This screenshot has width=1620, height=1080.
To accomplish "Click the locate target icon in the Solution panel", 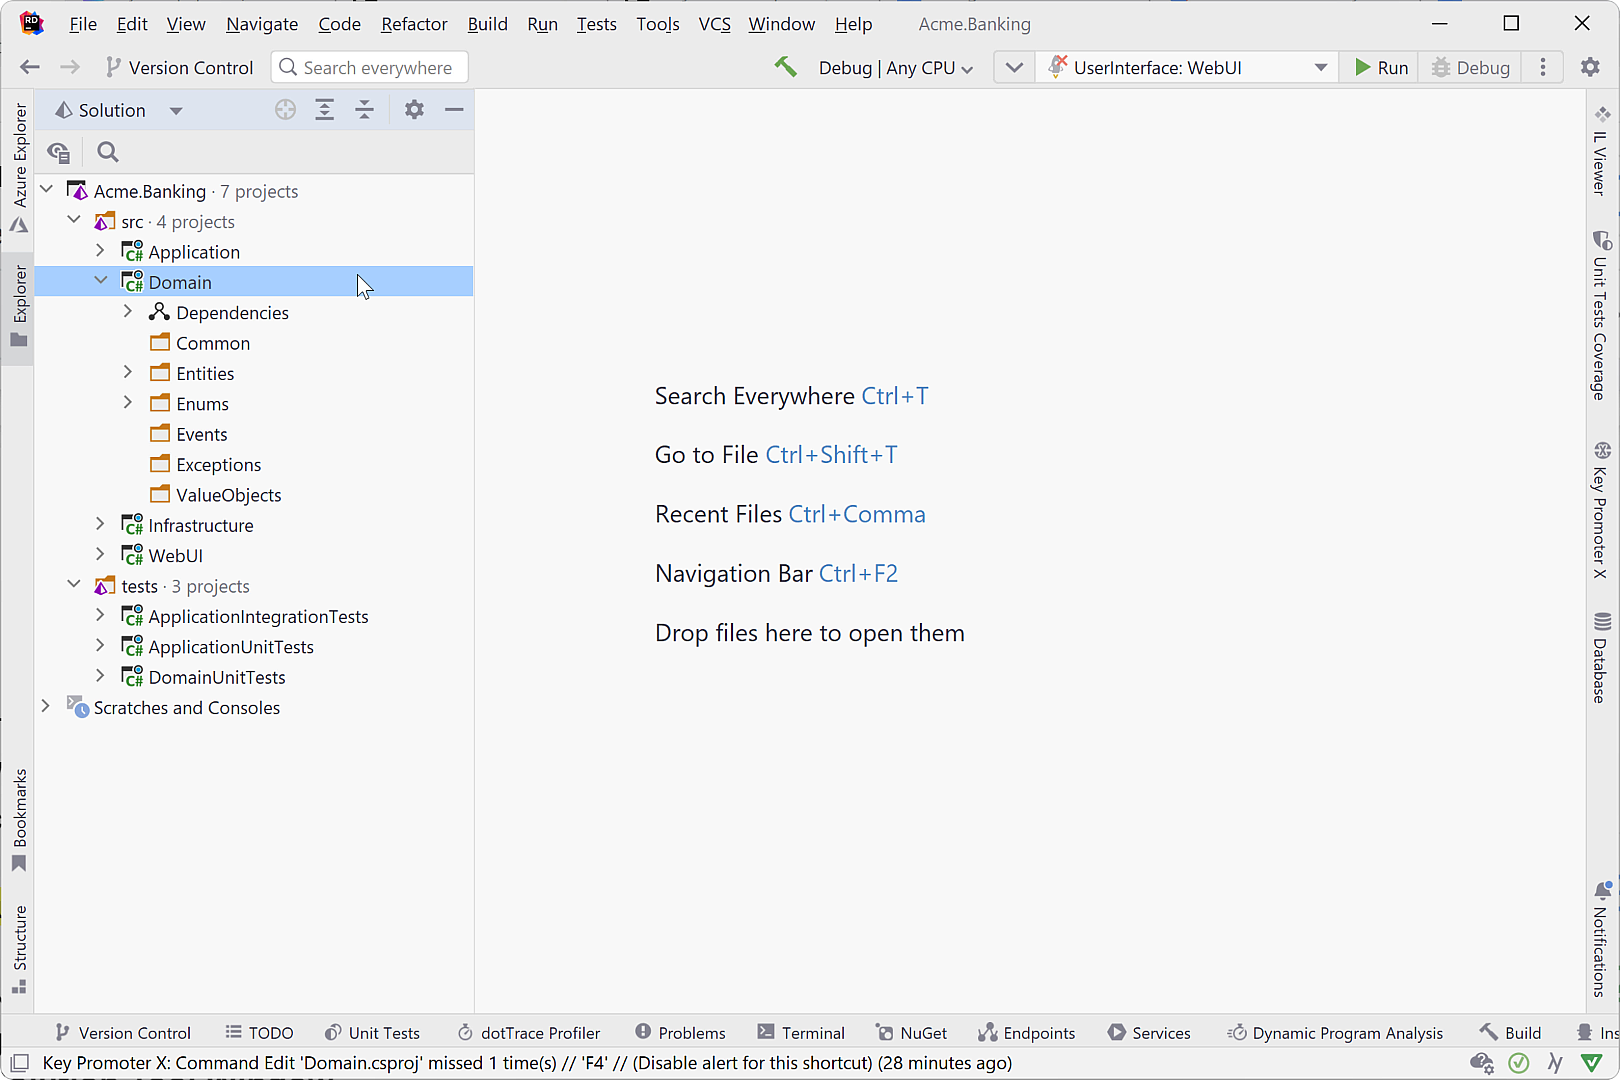I will coord(285,110).
